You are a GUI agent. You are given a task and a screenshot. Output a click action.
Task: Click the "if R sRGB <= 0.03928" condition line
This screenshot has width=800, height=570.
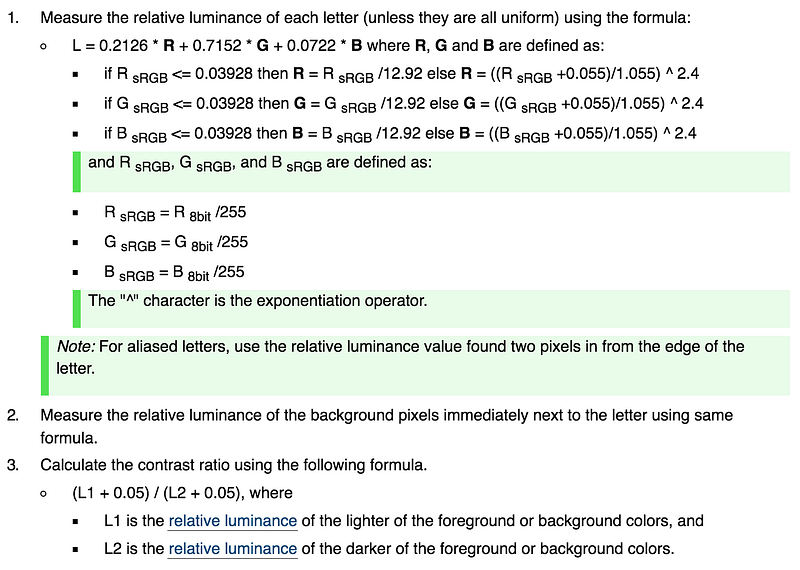[401, 75]
